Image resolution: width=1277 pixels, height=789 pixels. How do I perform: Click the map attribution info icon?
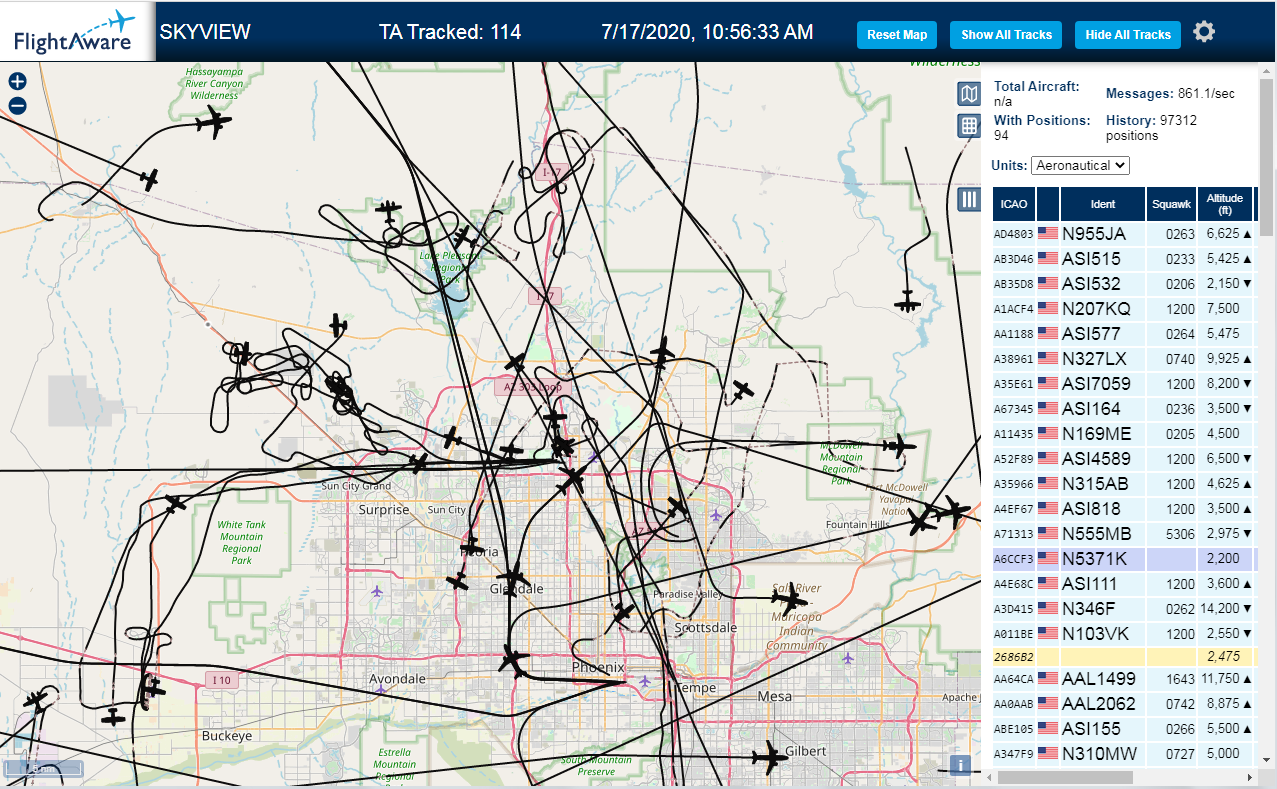961,765
